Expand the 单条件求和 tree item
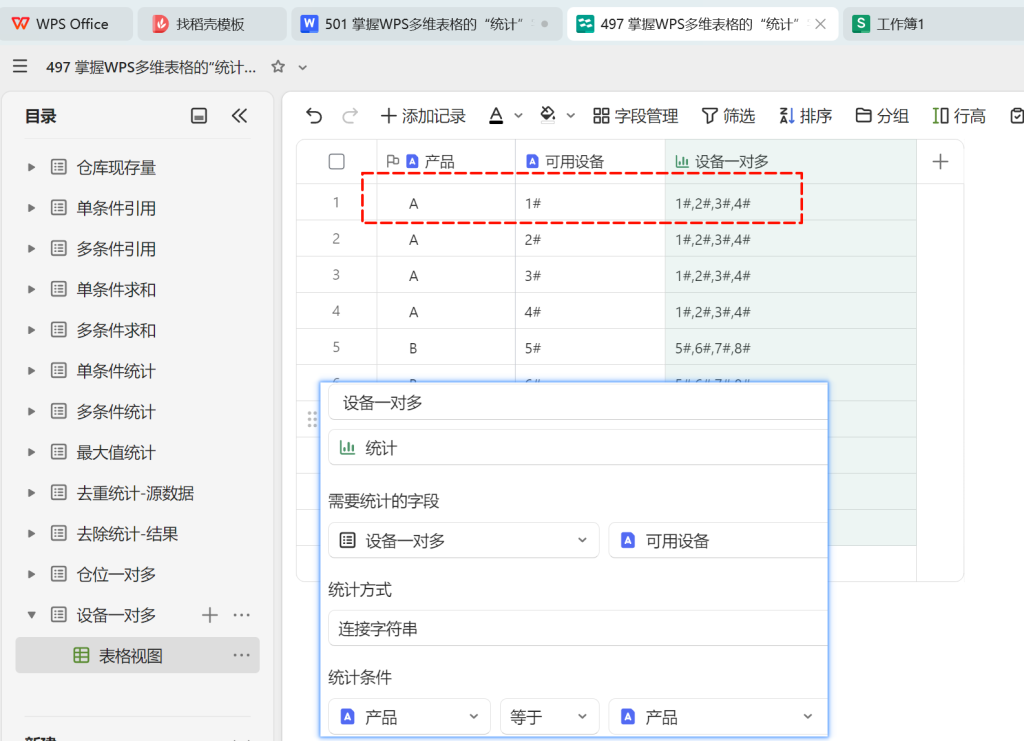1024x741 pixels. coord(31,289)
